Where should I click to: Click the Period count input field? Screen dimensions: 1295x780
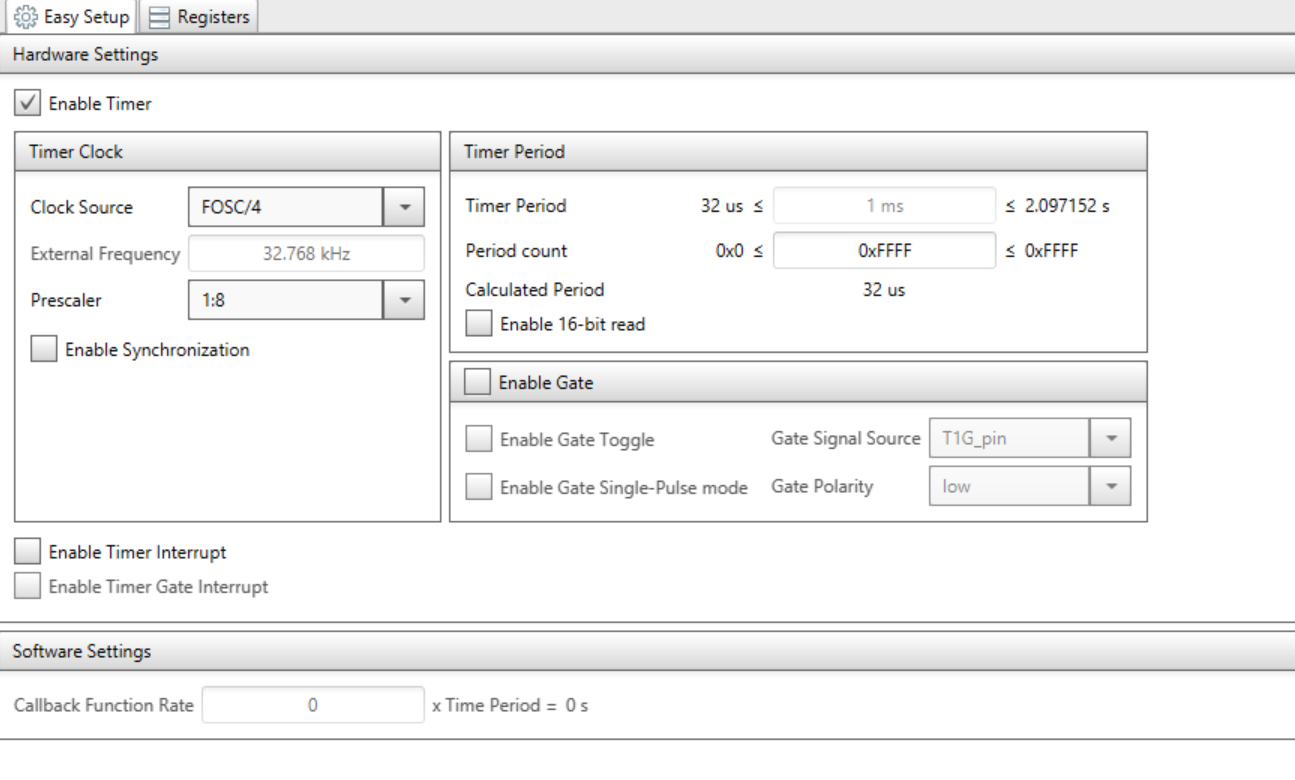[x=884, y=252]
